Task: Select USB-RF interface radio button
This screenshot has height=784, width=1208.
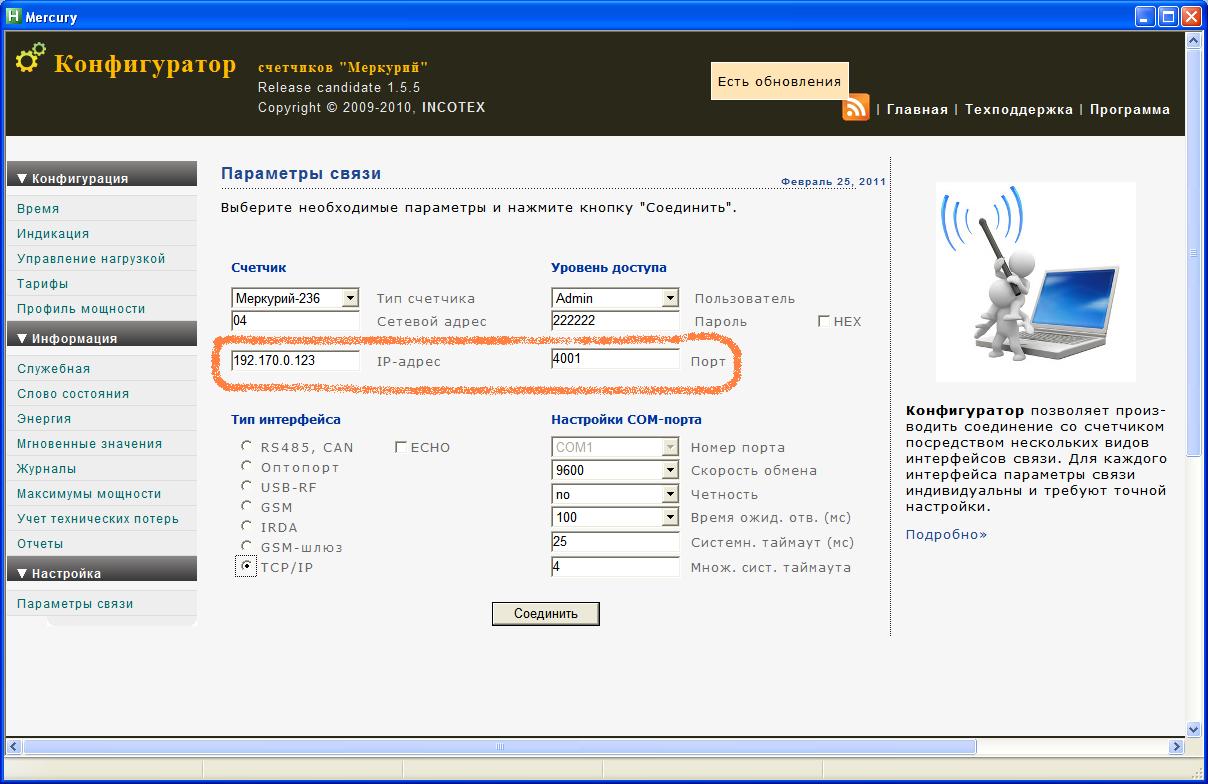Action: (x=246, y=486)
